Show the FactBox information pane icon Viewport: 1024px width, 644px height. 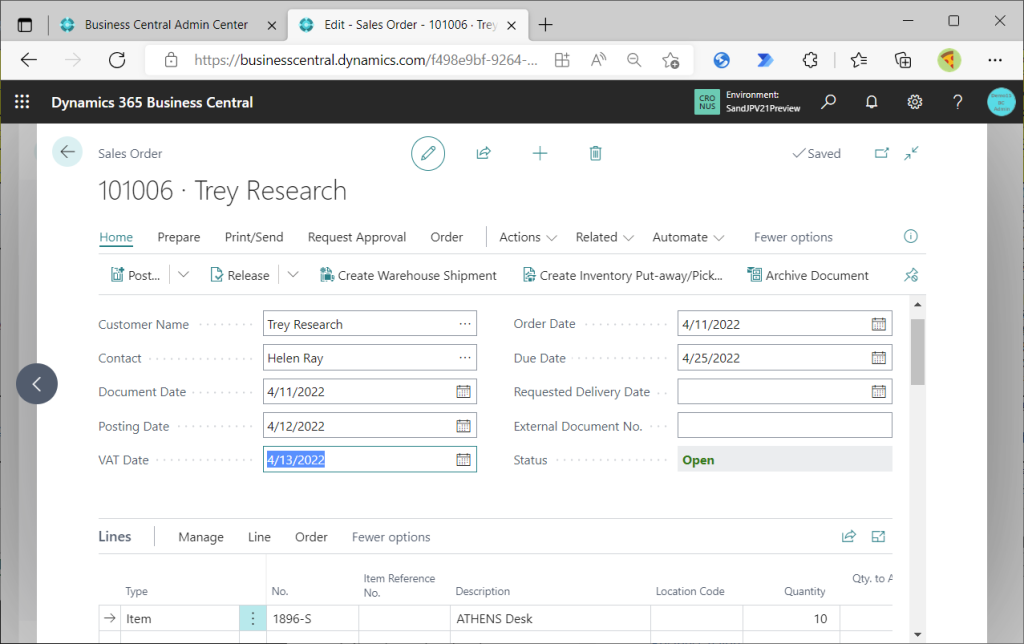[910, 236]
